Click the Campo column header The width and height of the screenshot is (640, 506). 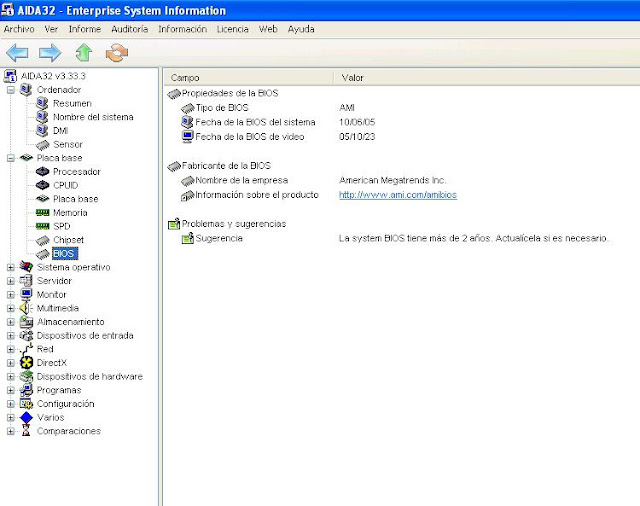248,78
